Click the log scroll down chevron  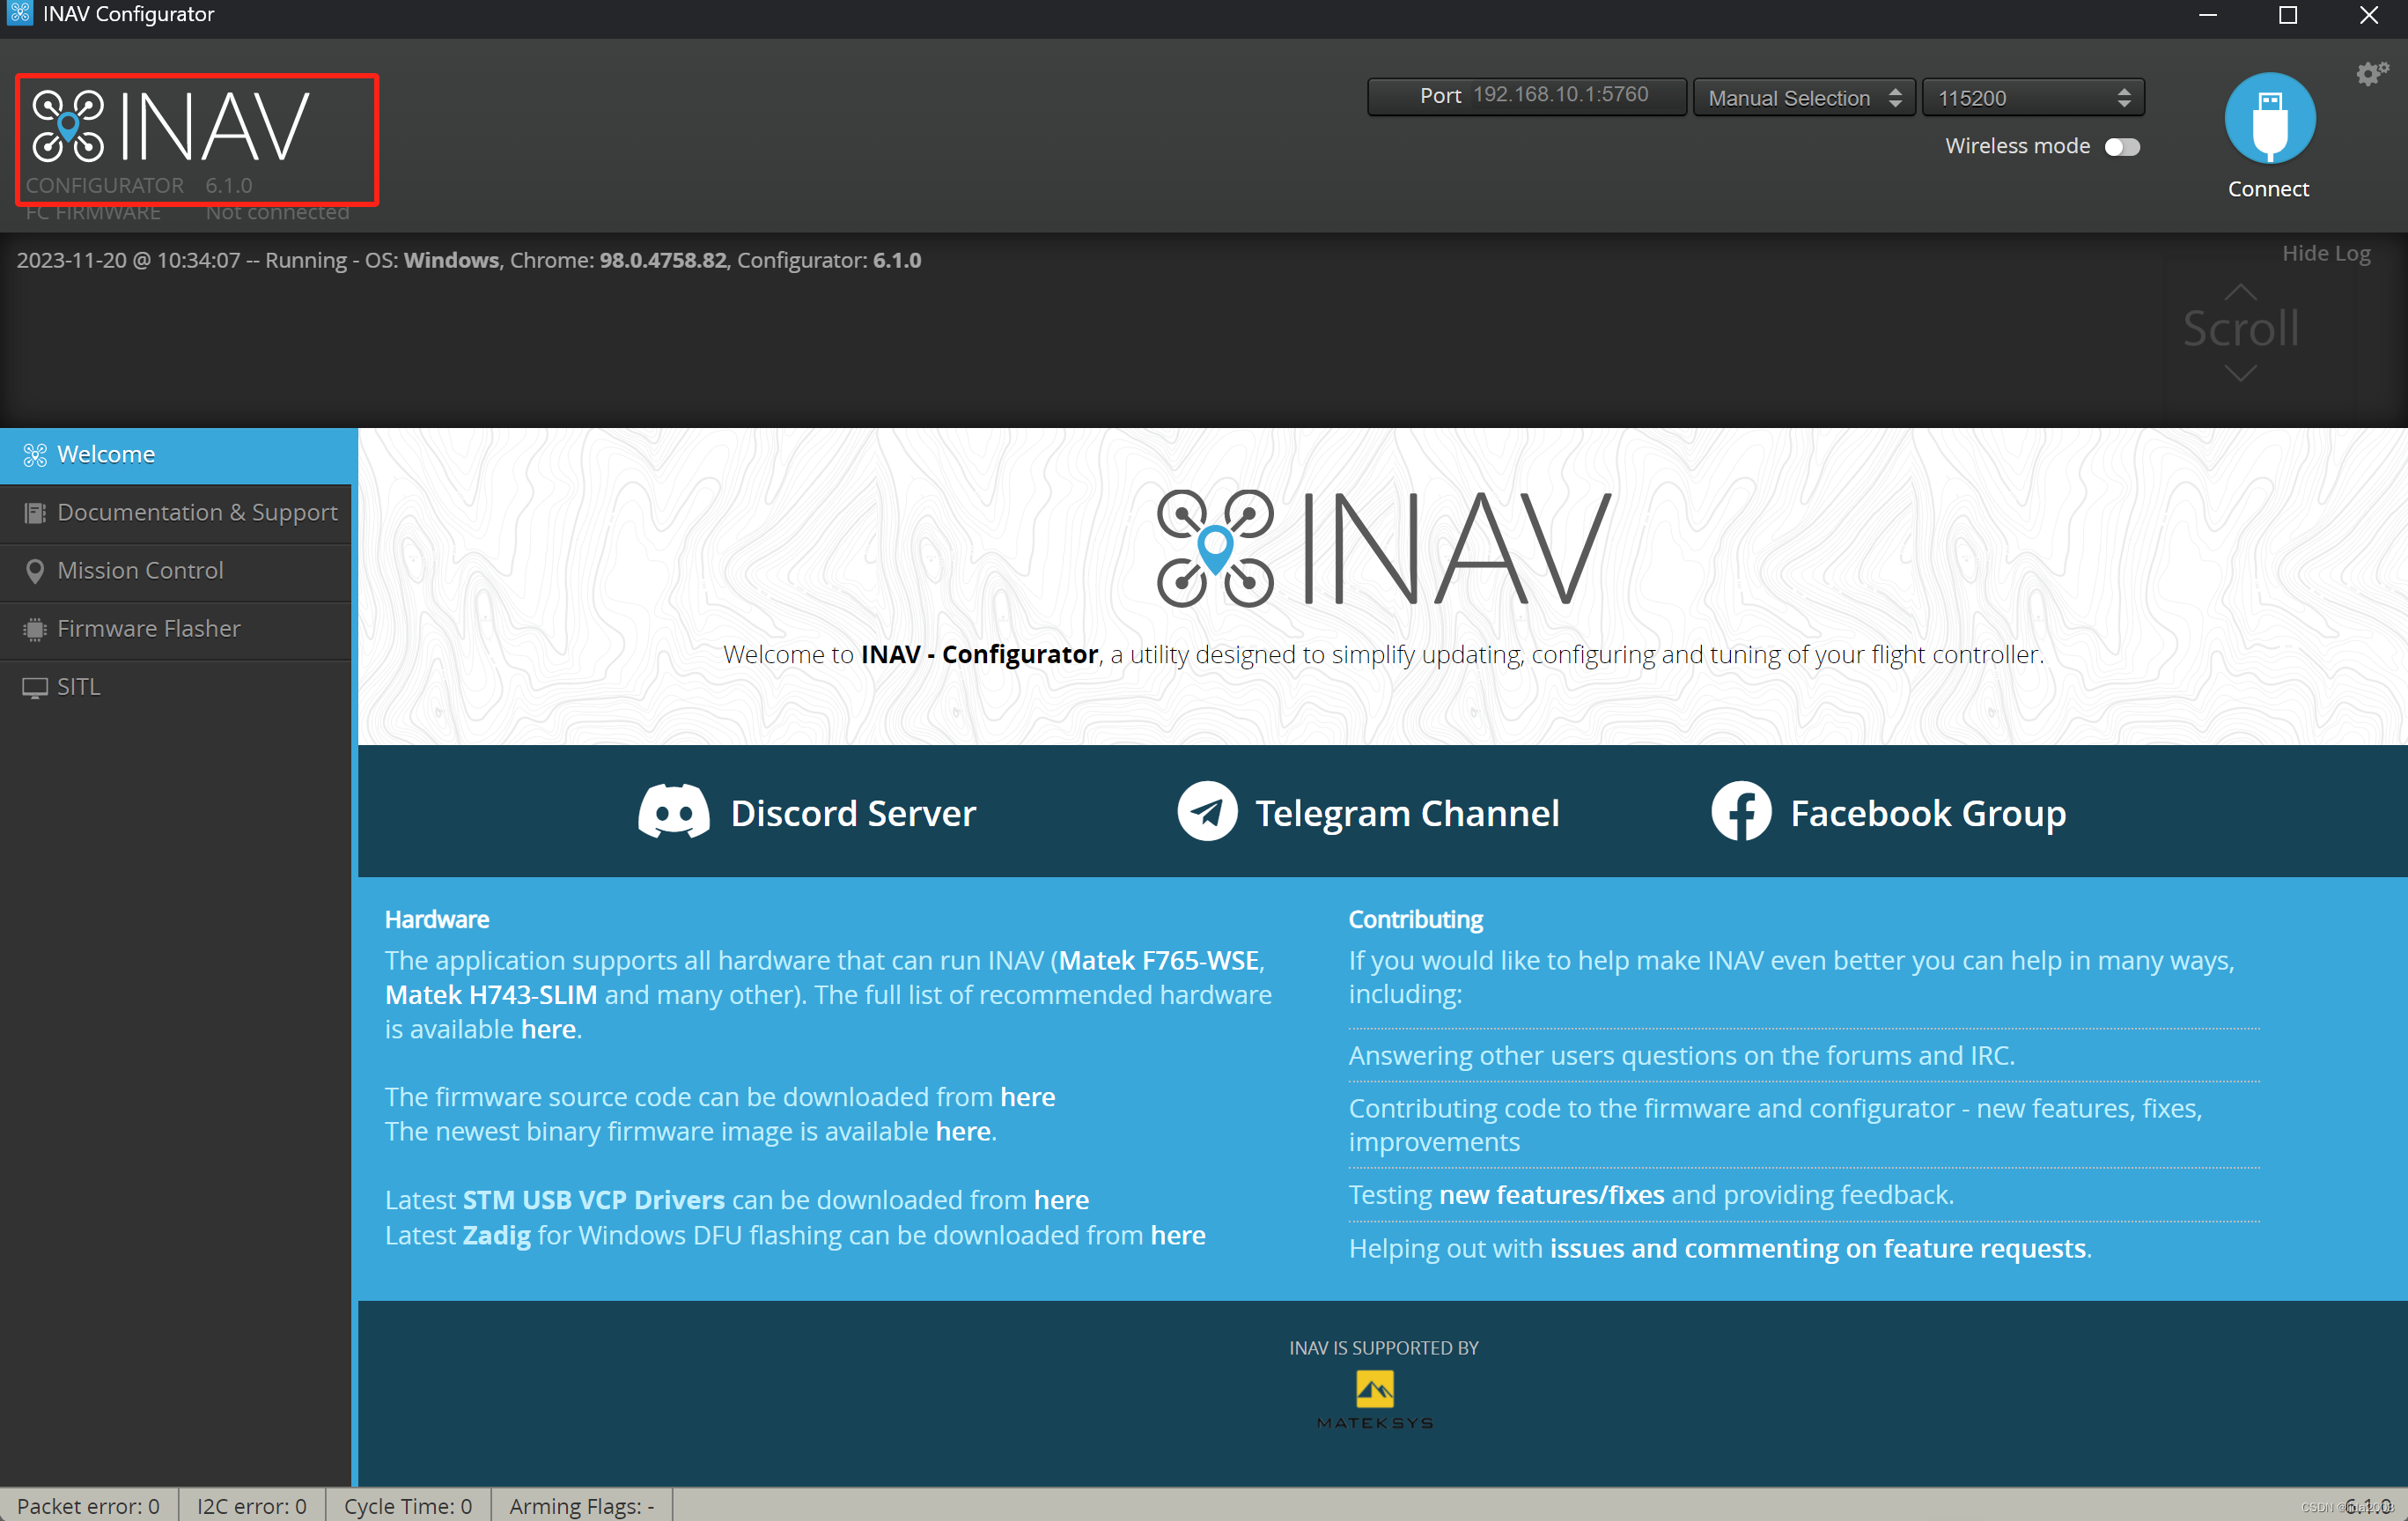click(2240, 374)
